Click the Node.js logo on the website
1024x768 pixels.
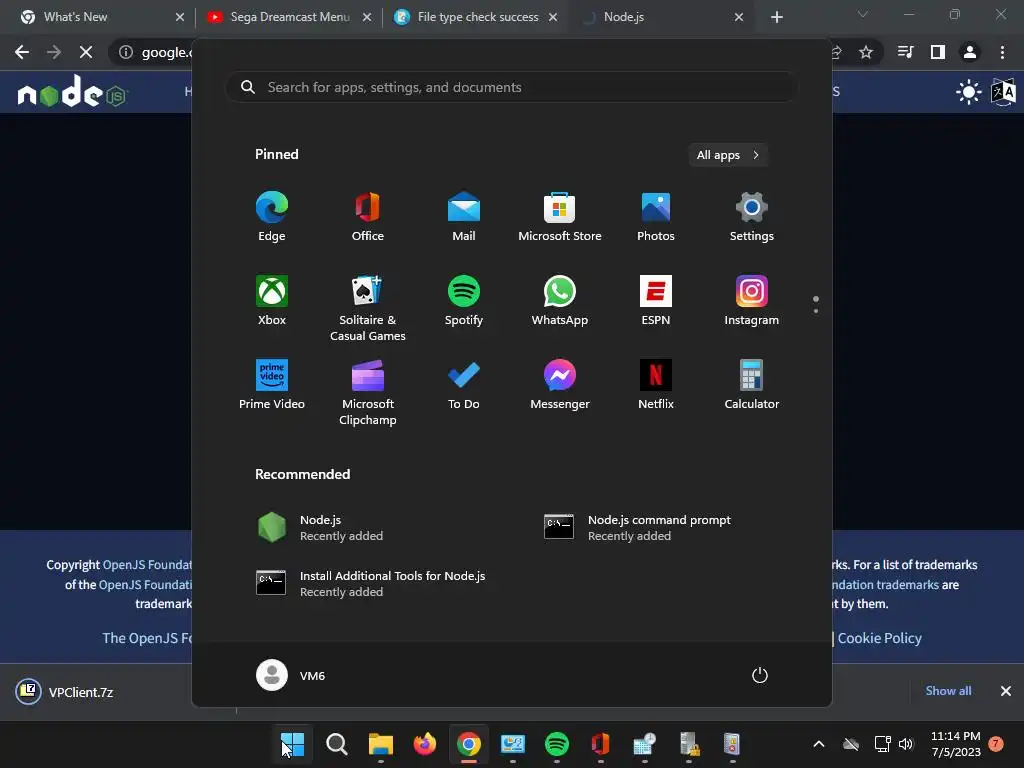tap(72, 91)
